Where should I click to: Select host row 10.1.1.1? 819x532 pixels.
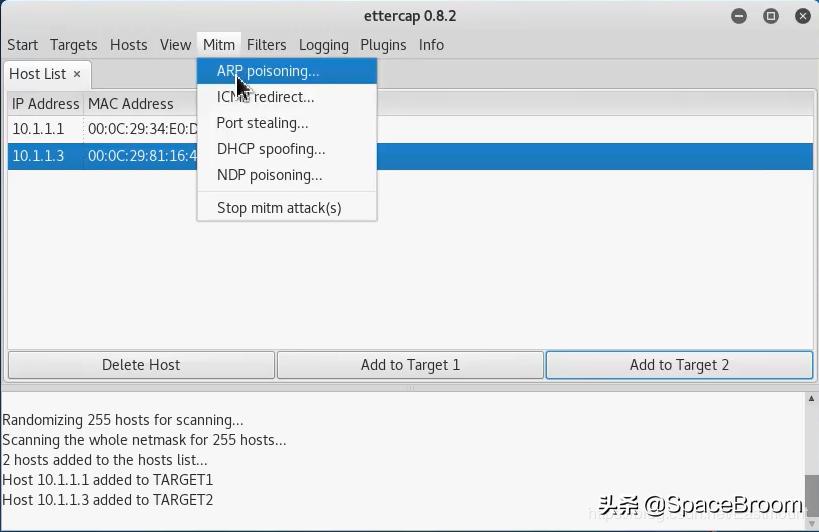coord(100,129)
